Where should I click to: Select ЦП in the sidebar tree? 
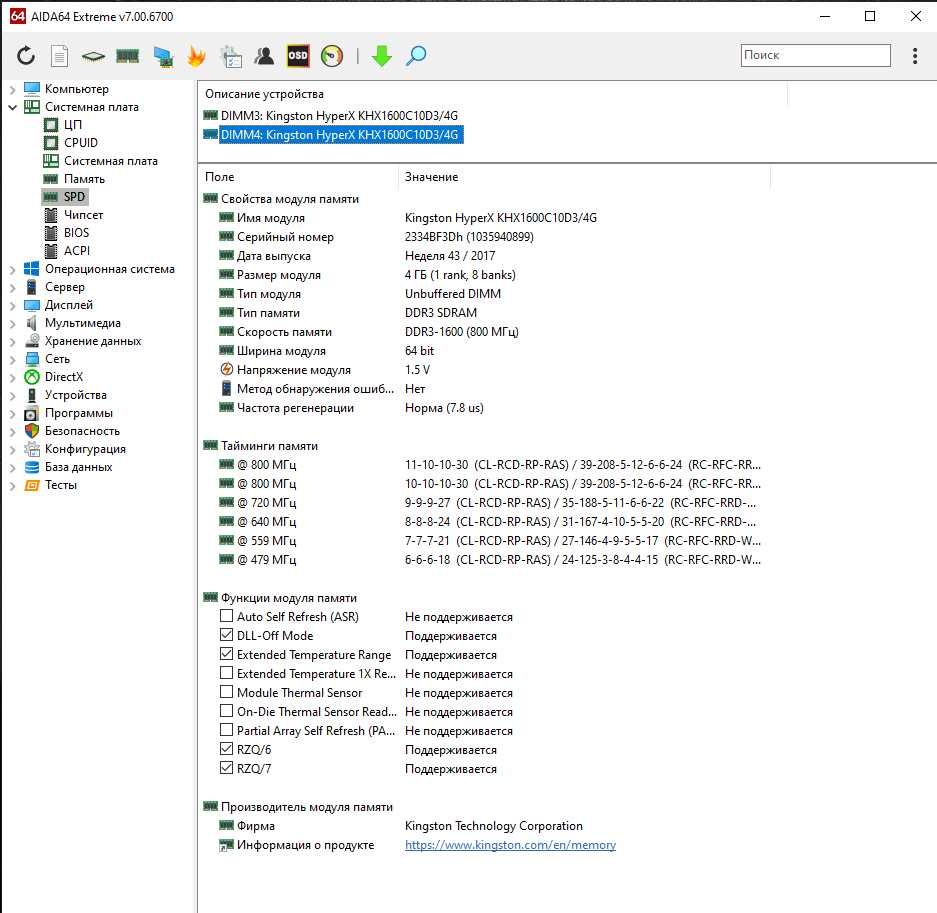point(73,125)
